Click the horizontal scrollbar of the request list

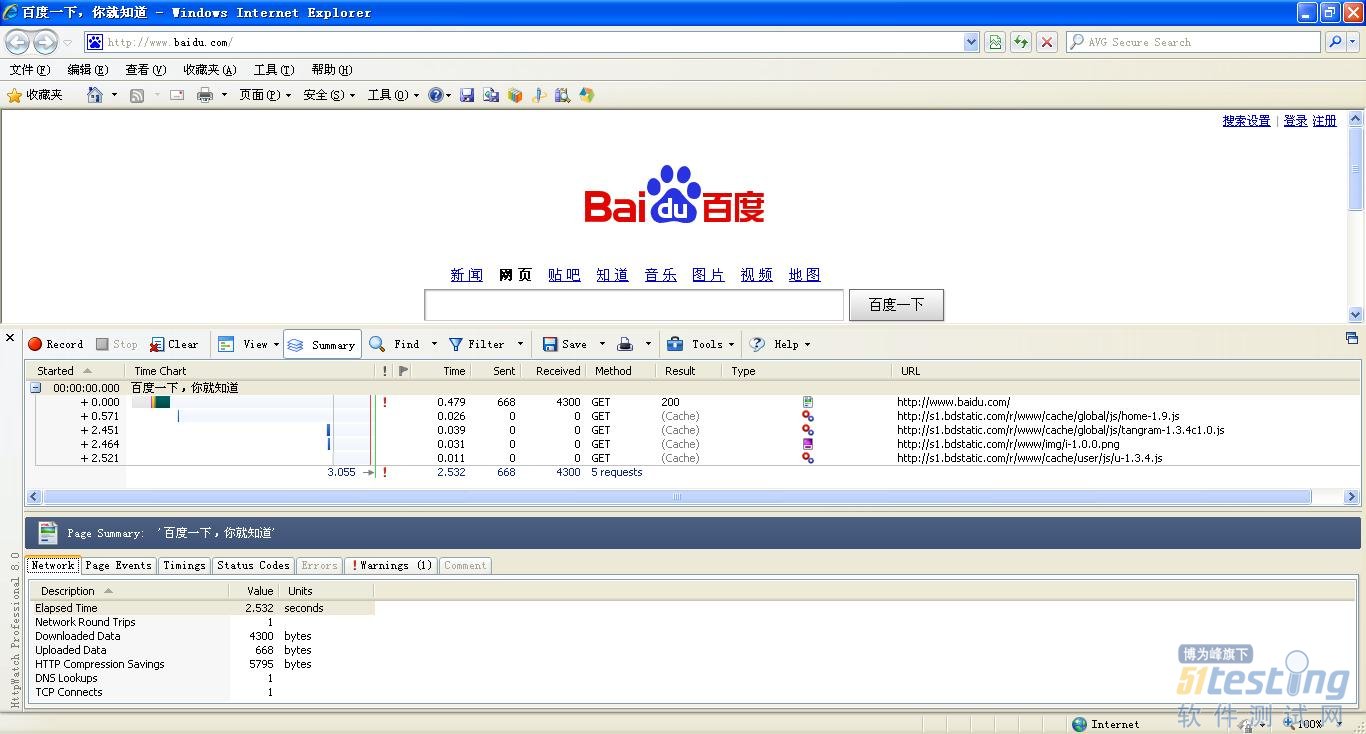677,496
